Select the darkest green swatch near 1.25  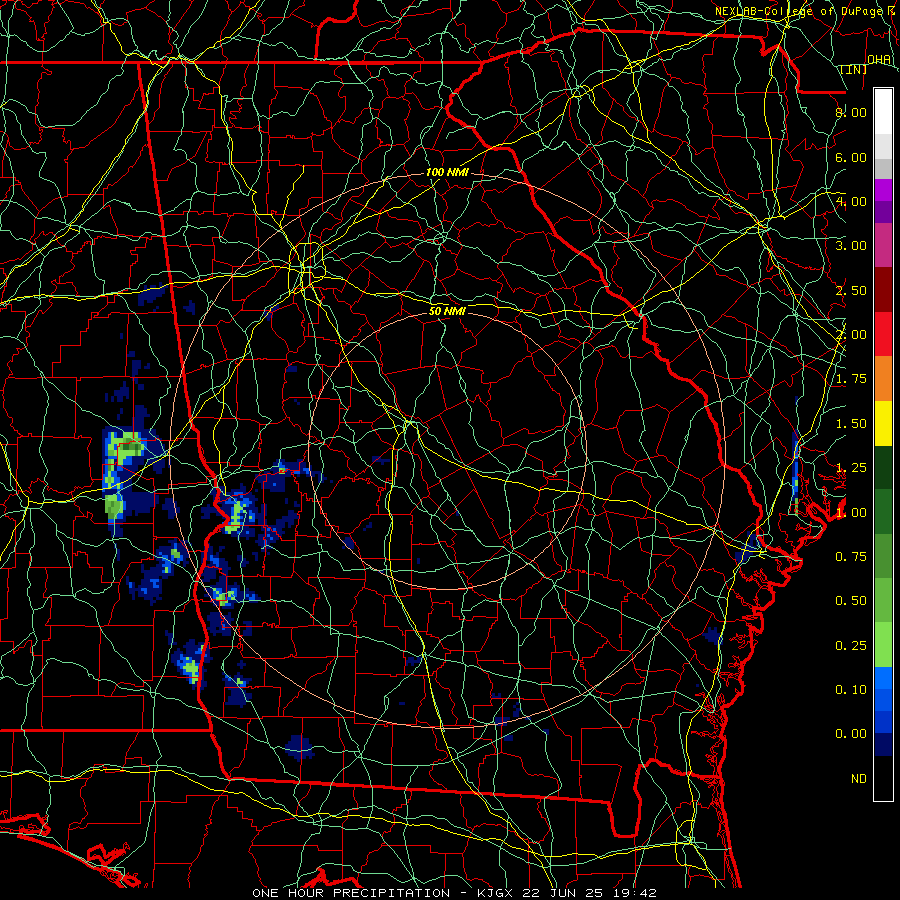883,467
